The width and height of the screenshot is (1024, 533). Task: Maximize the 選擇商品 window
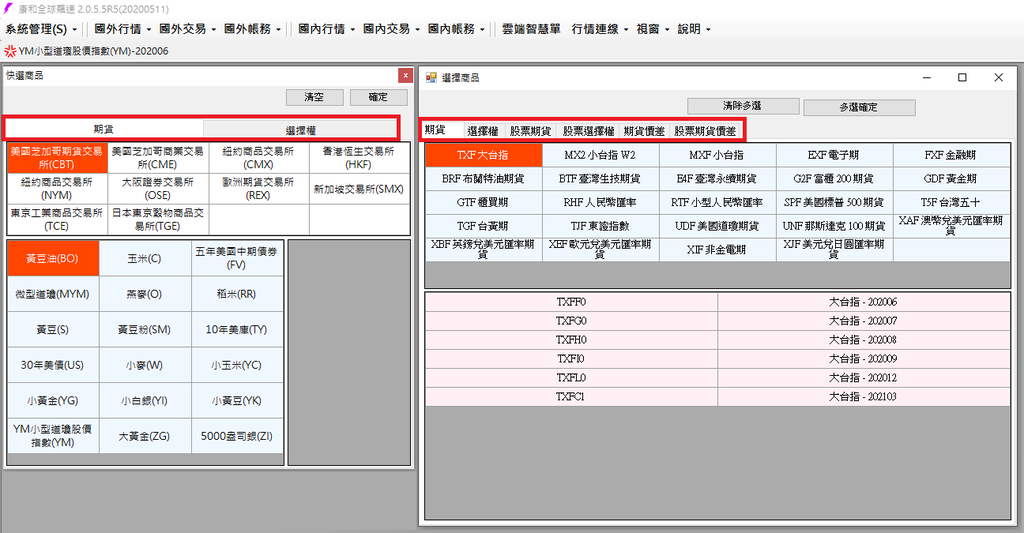[x=962, y=78]
